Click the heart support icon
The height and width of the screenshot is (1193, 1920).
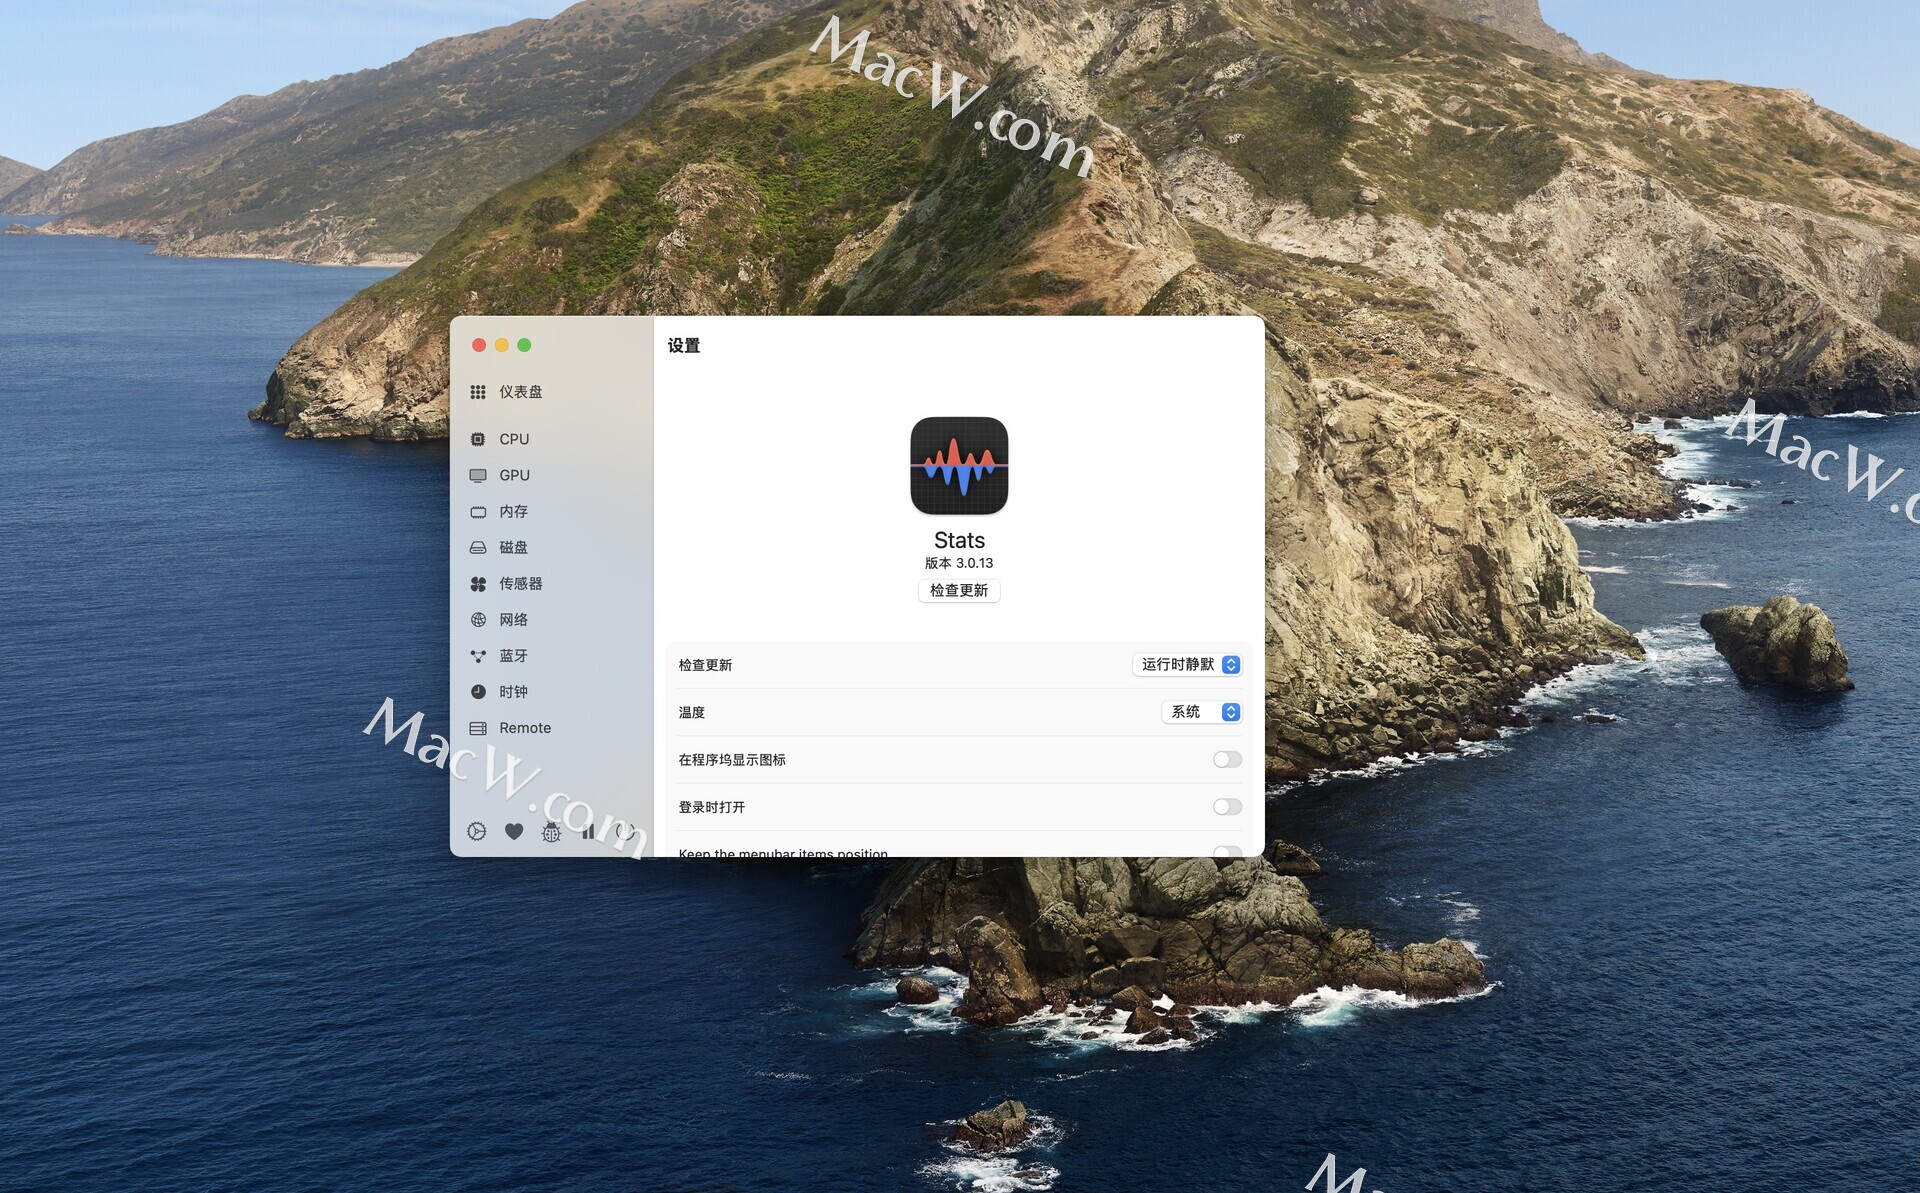coord(514,831)
